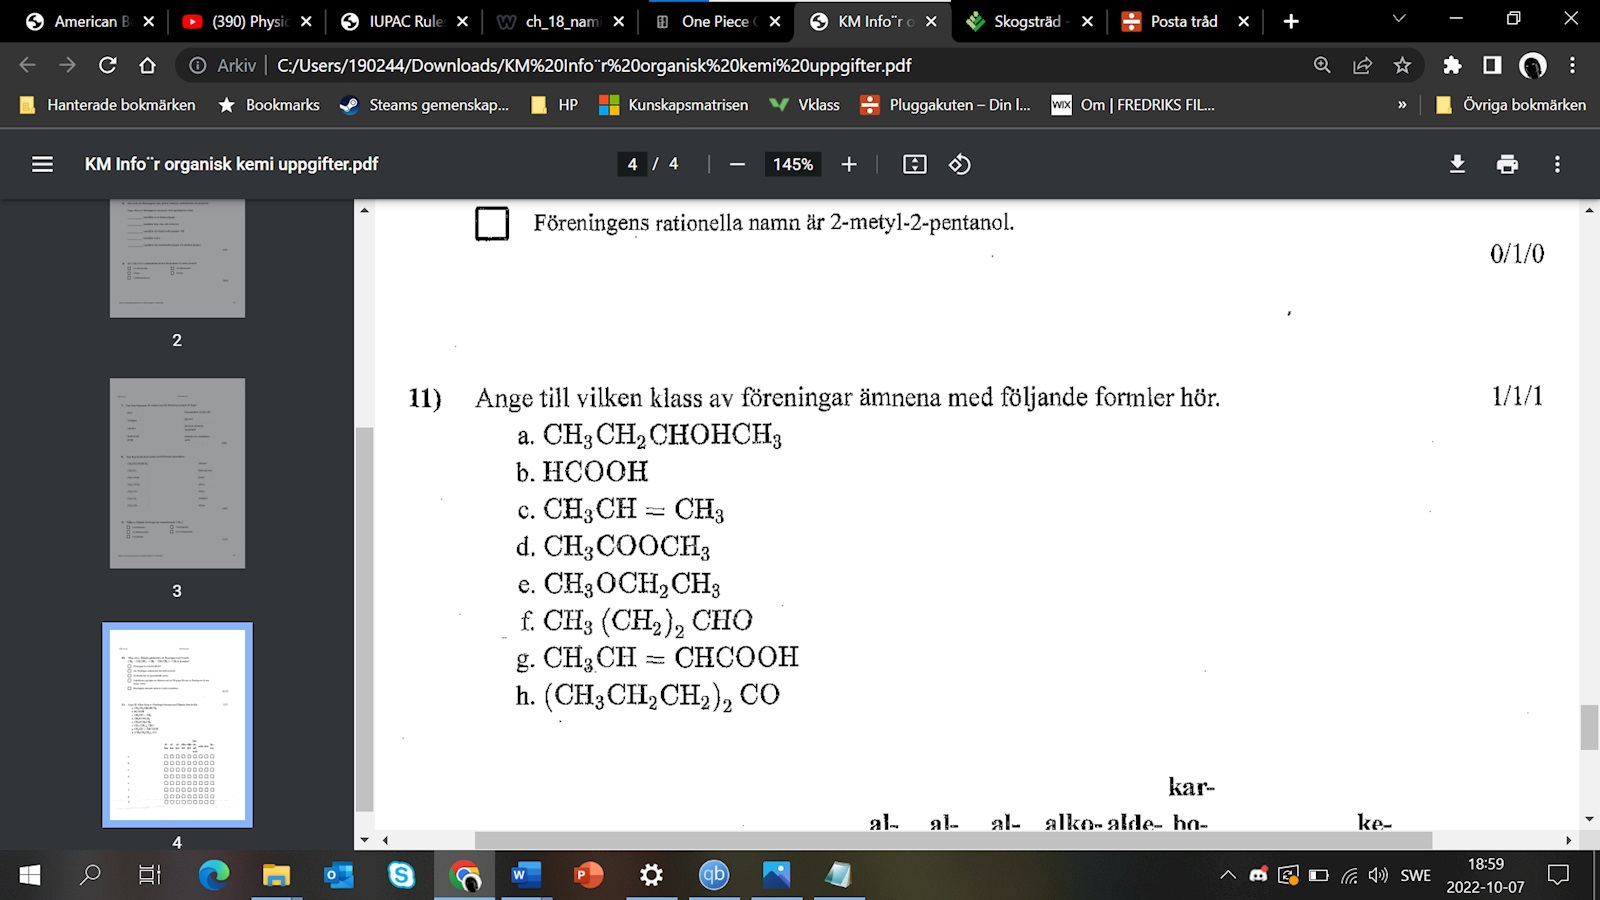Switch to the One Piece tab
Image resolution: width=1600 pixels, height=900 pixels.
[718, 21]
